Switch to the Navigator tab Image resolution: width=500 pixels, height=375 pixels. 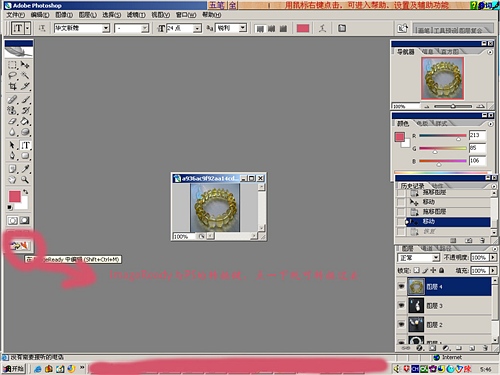pos(405,52)
